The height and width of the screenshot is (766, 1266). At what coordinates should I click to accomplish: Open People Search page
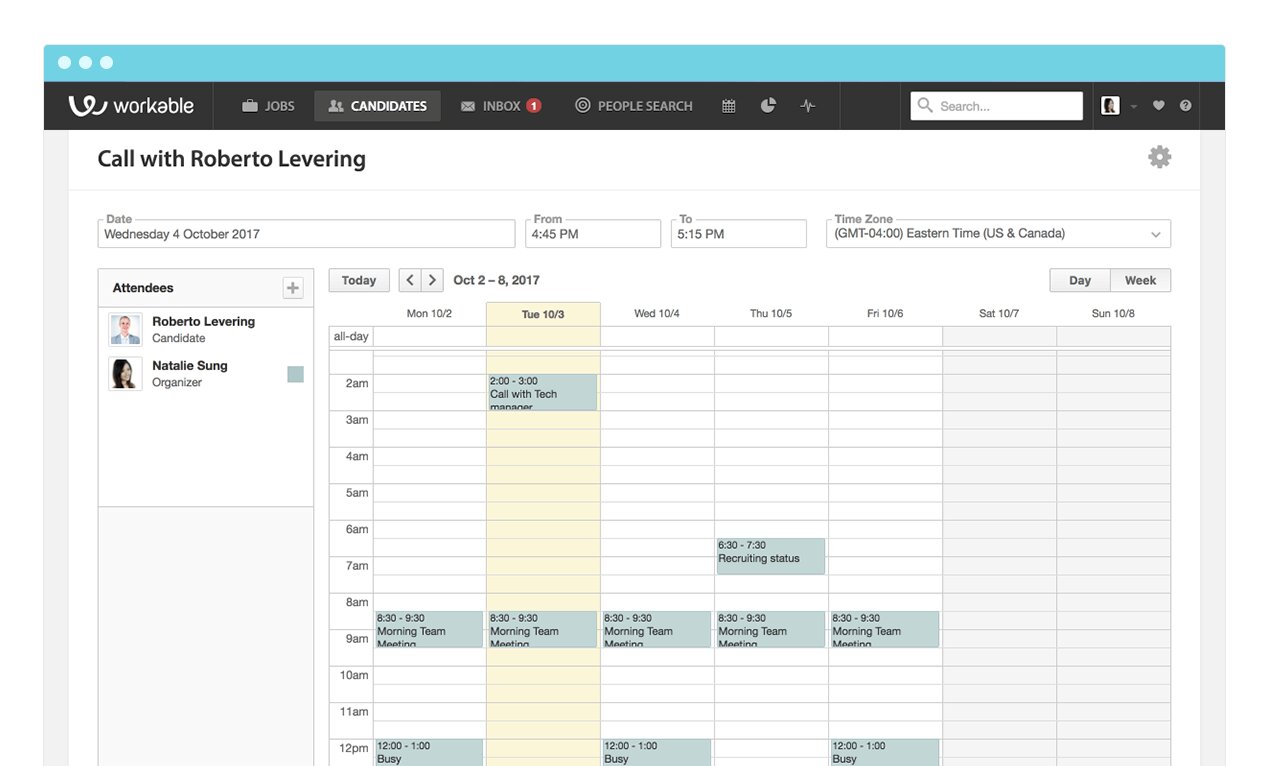[633, 106]
